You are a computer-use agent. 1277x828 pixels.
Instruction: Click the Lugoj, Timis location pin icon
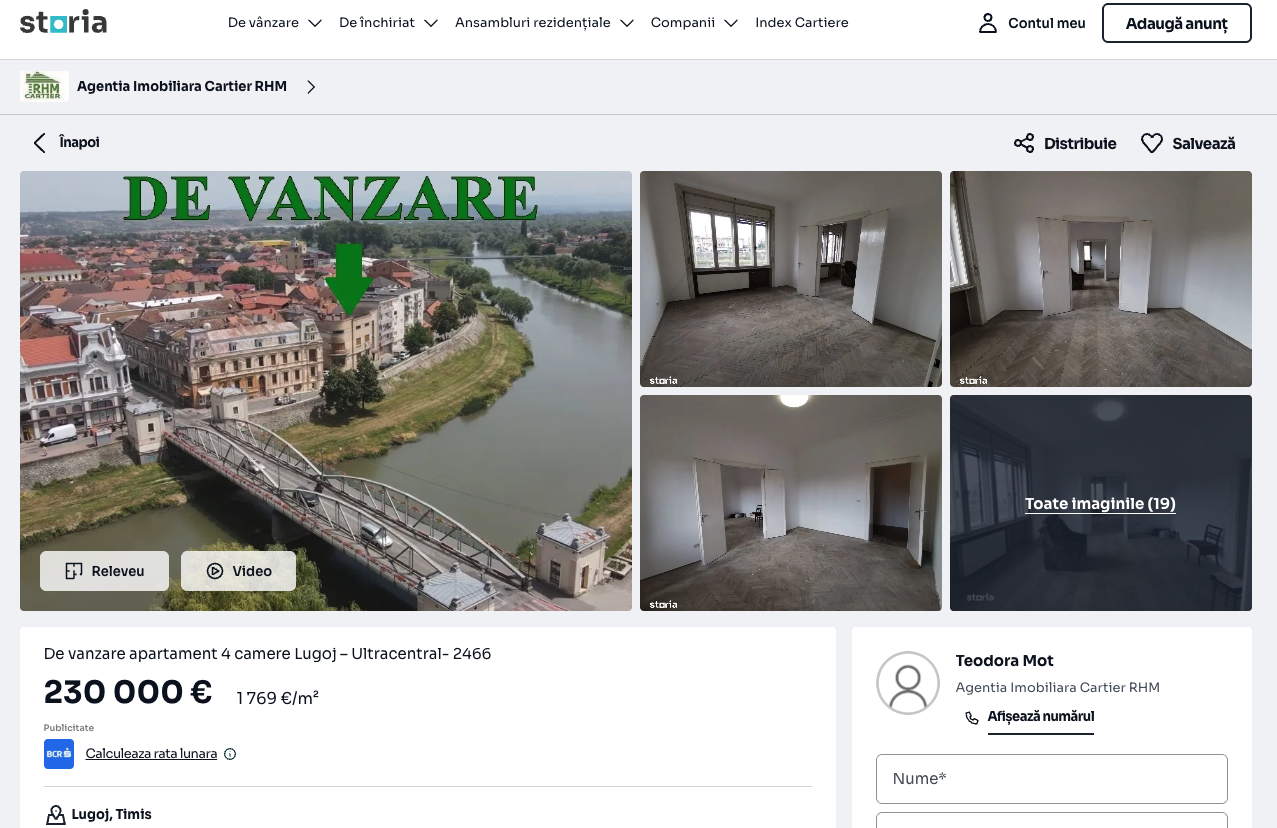(x=55, y=815)
